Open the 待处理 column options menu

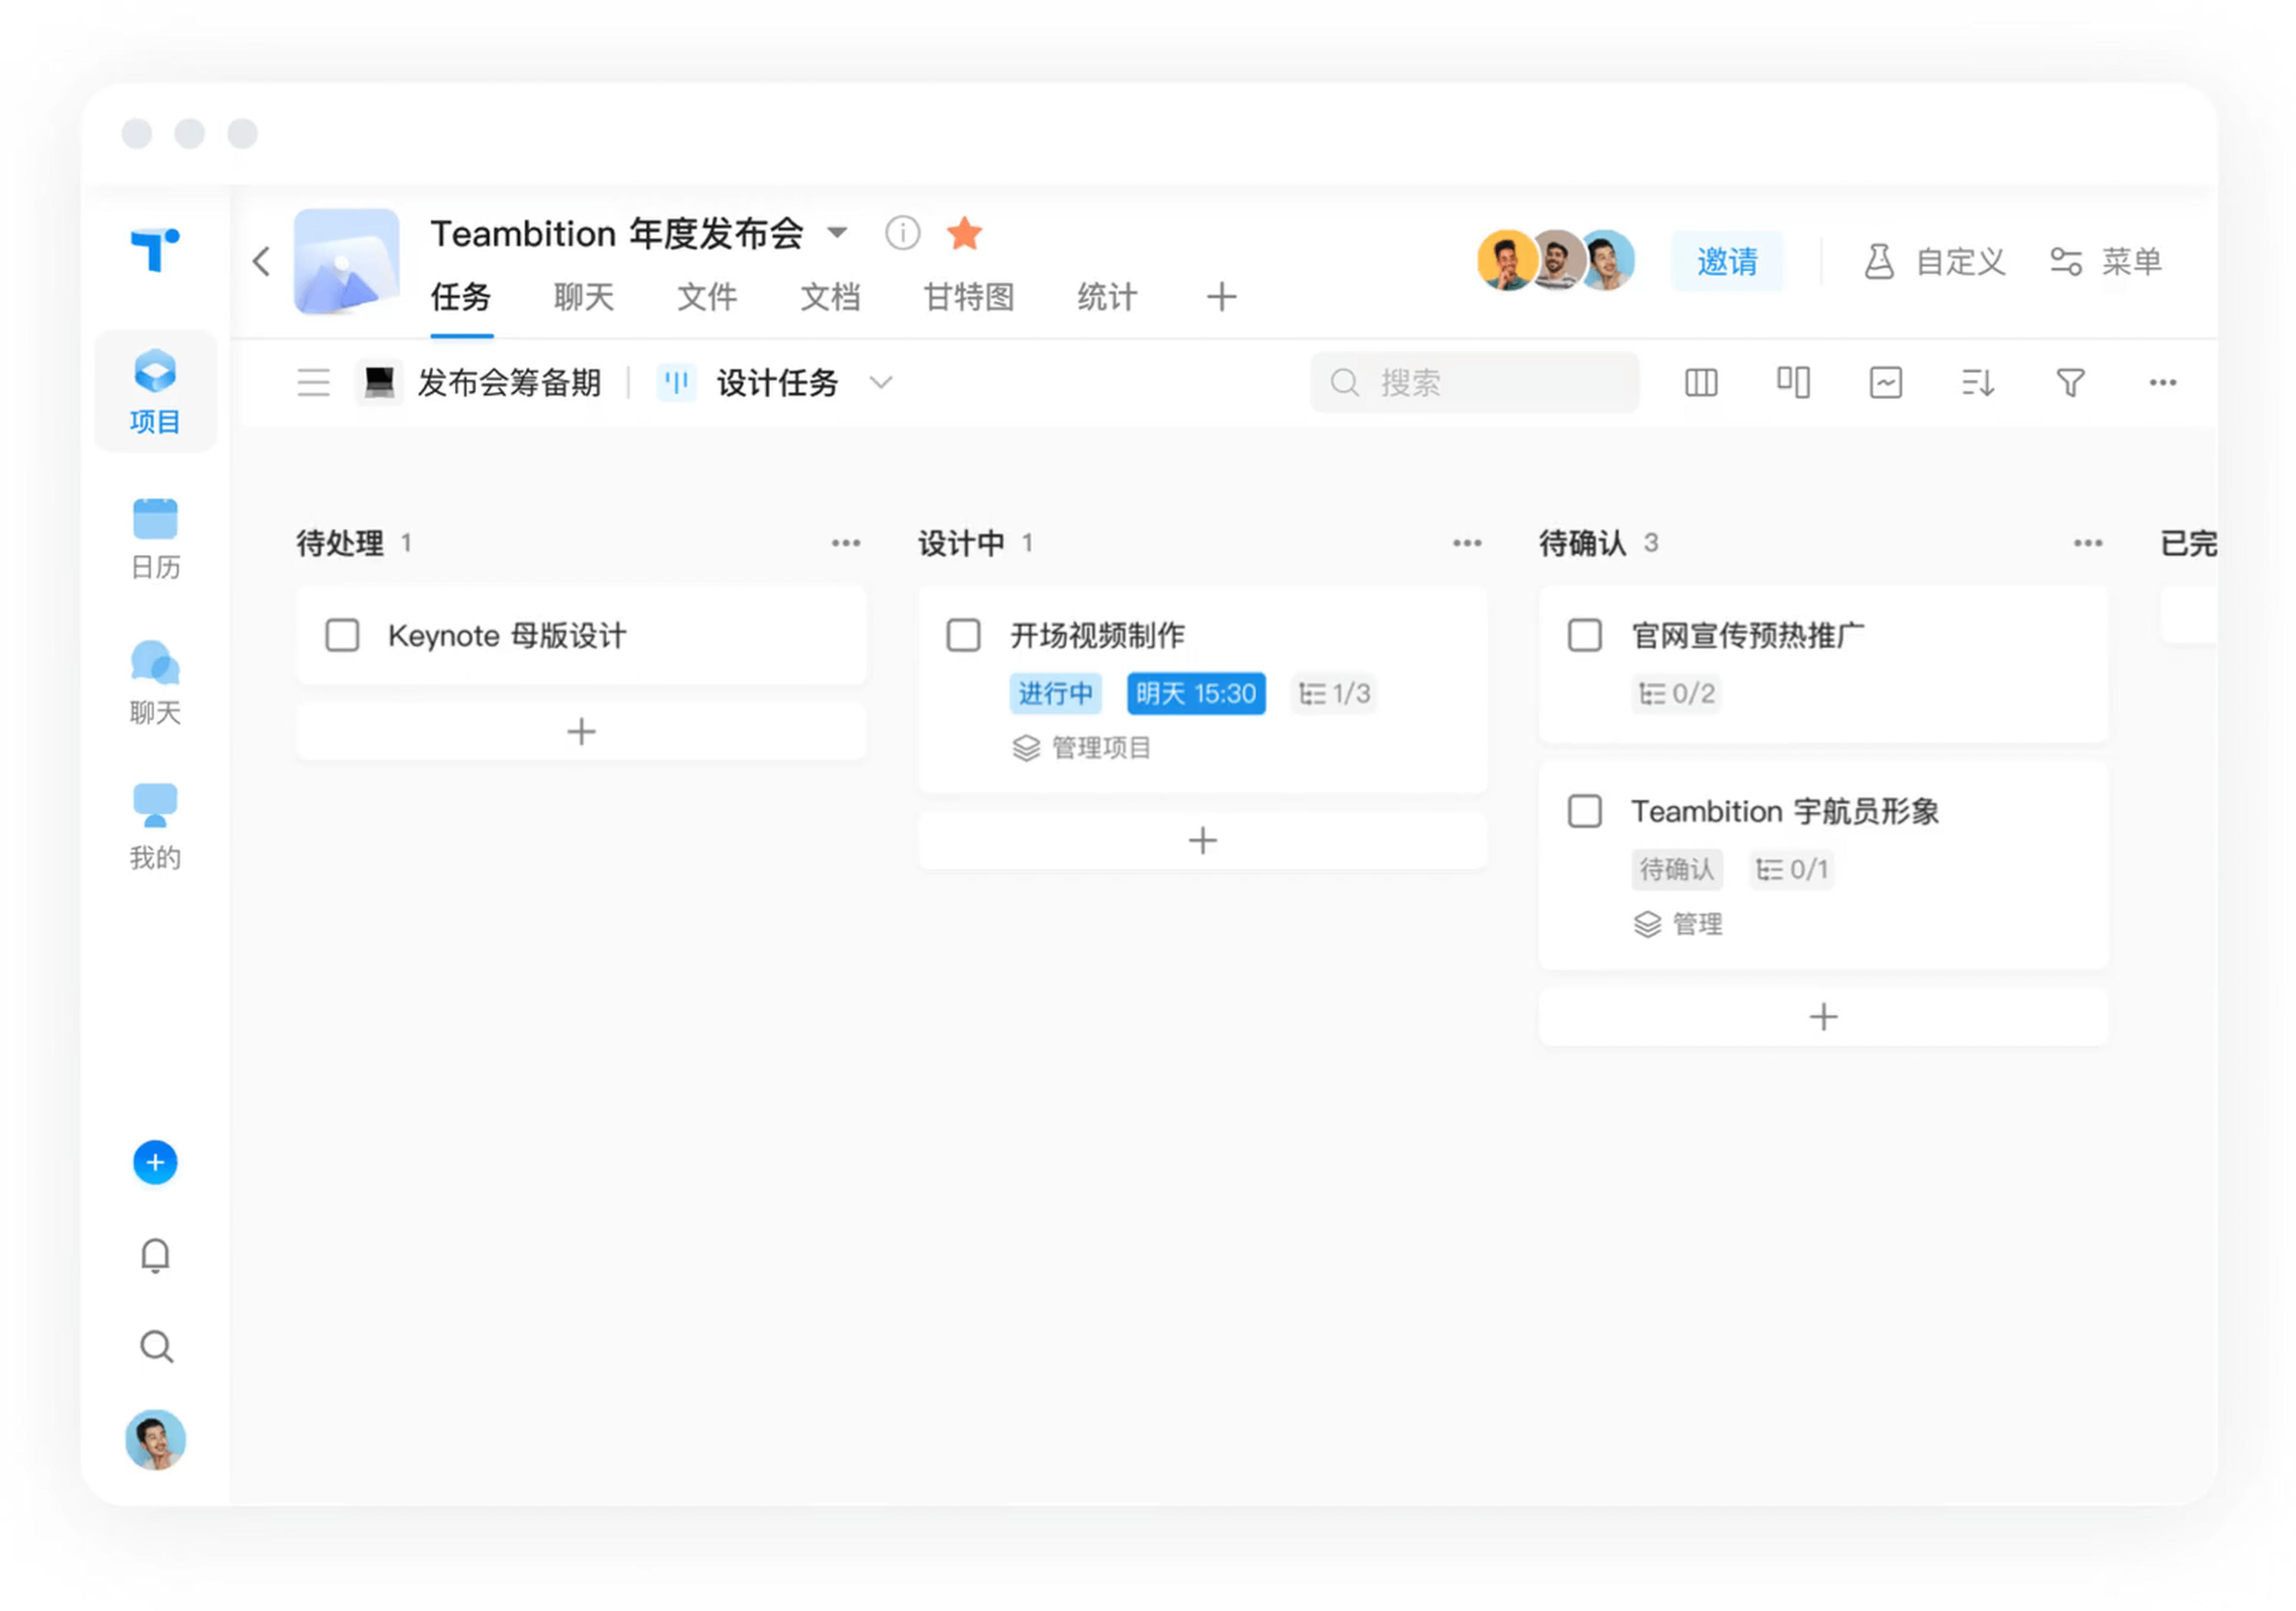(846, 542)
